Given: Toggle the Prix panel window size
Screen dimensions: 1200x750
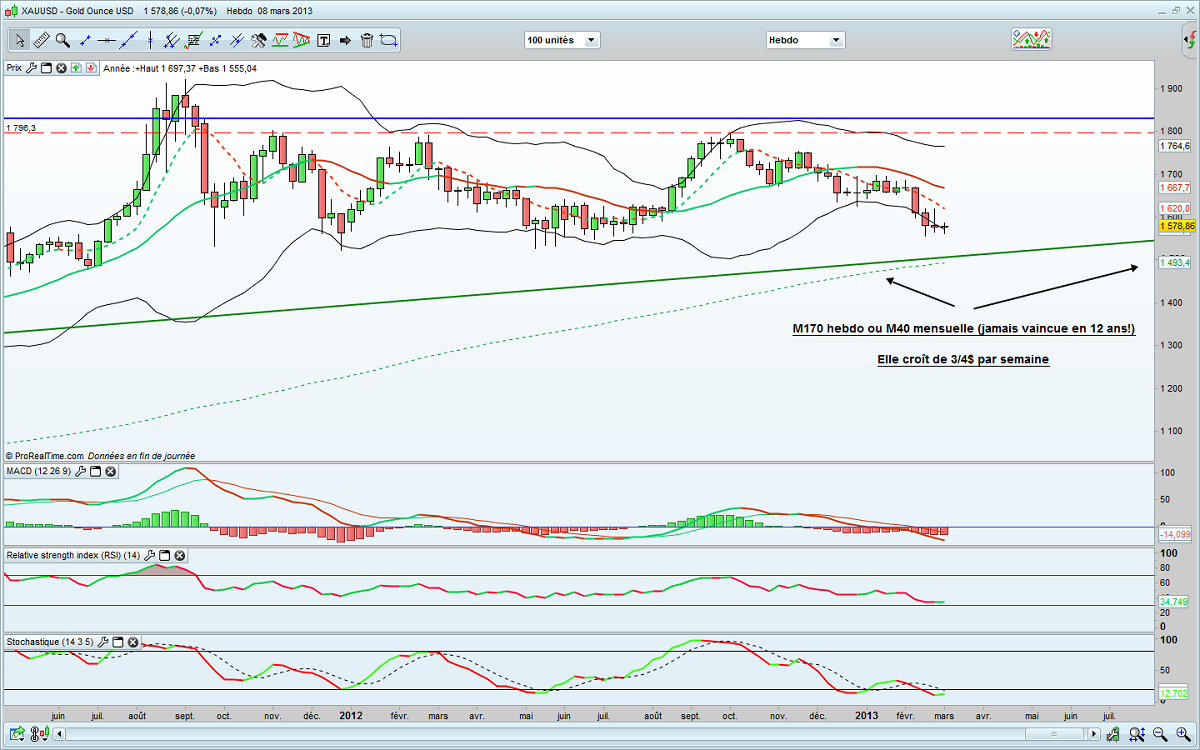Looking at the screenshot, I should point(46,68).
